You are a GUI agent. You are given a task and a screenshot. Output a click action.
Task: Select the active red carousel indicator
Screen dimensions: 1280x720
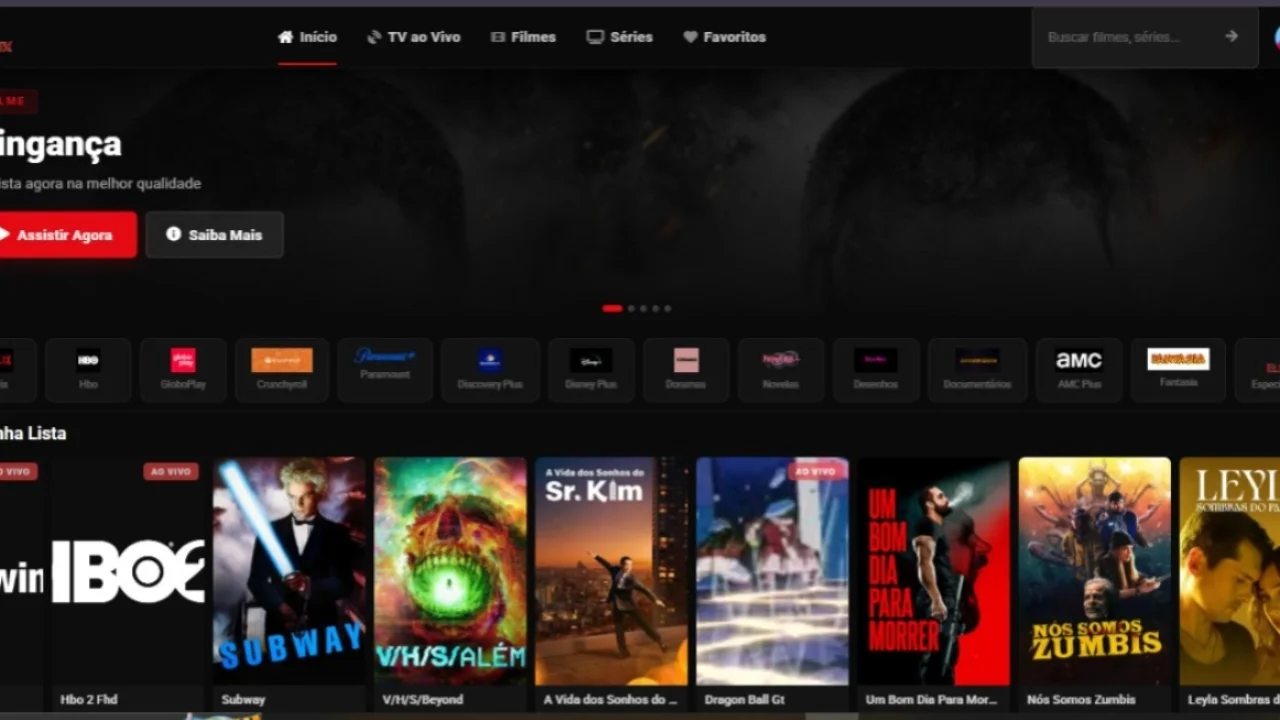click(x=612, y=308)
